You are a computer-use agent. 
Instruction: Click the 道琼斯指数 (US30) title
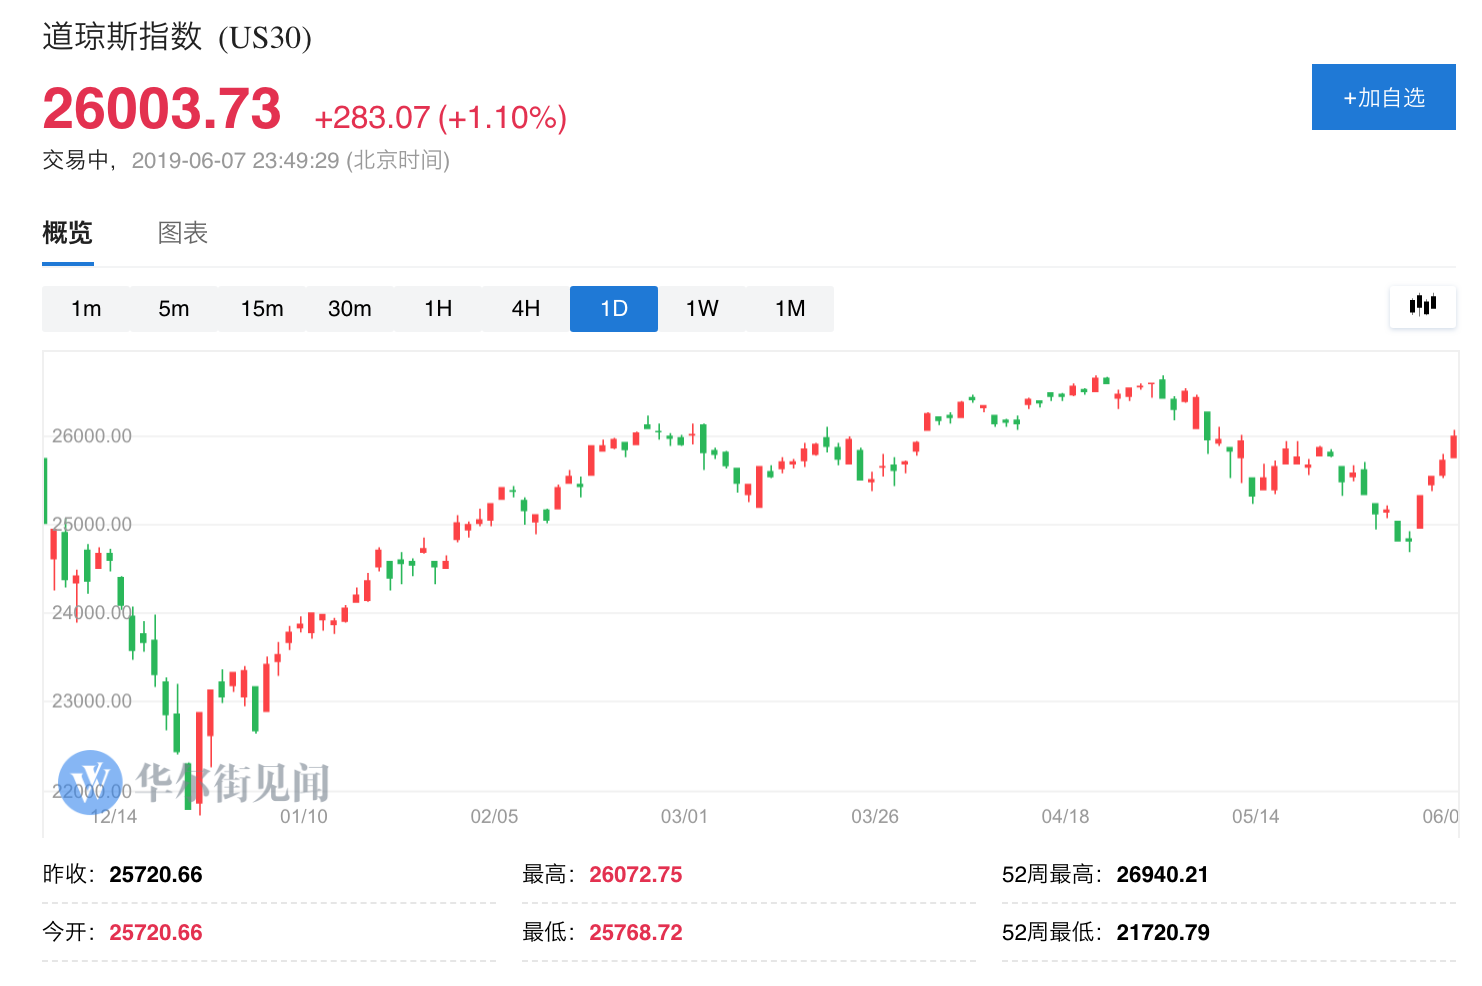tap(177, 38)
